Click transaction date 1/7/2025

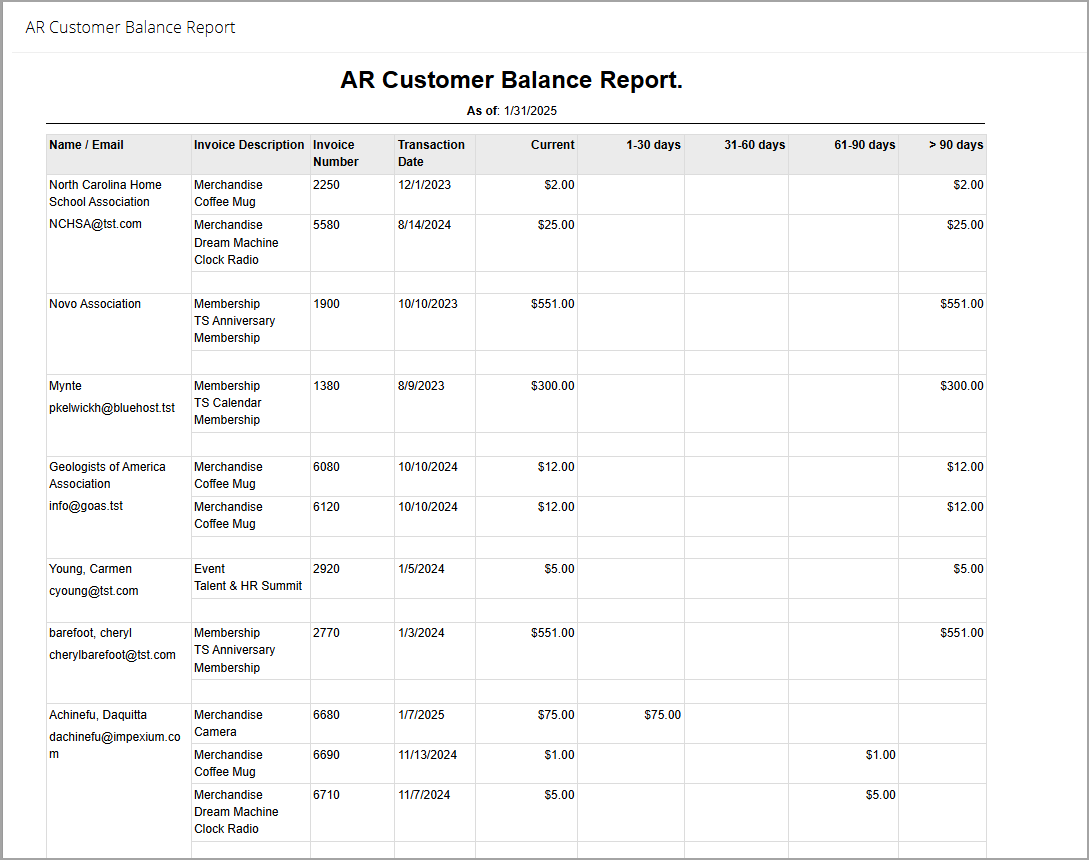coord(421,714)
